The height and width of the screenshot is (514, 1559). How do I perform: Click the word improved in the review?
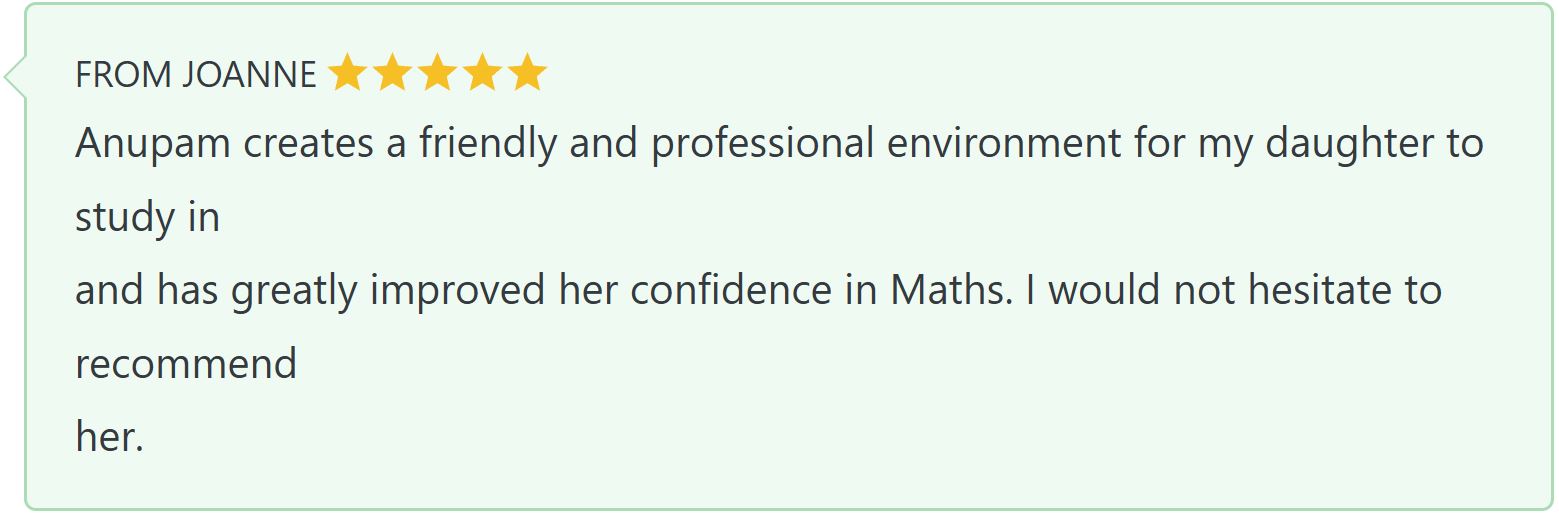[457, 291]
